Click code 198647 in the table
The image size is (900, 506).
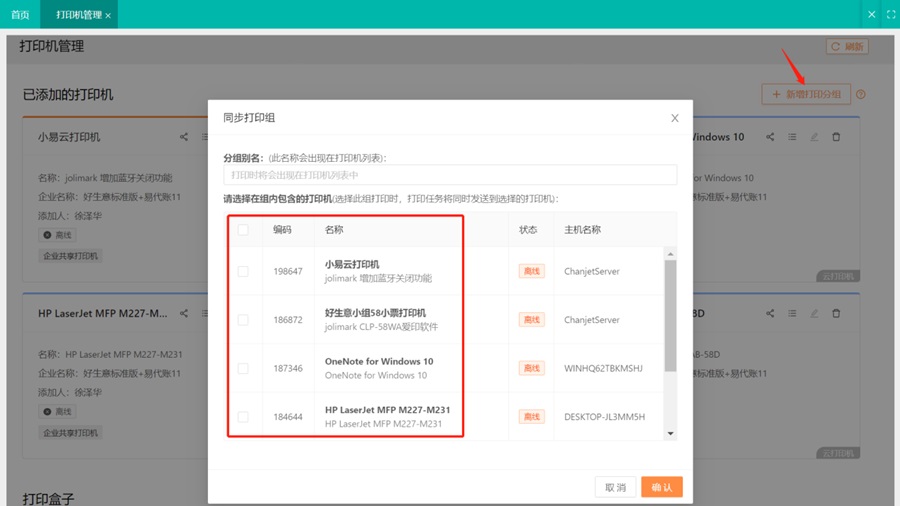click(x=288, y=271)
